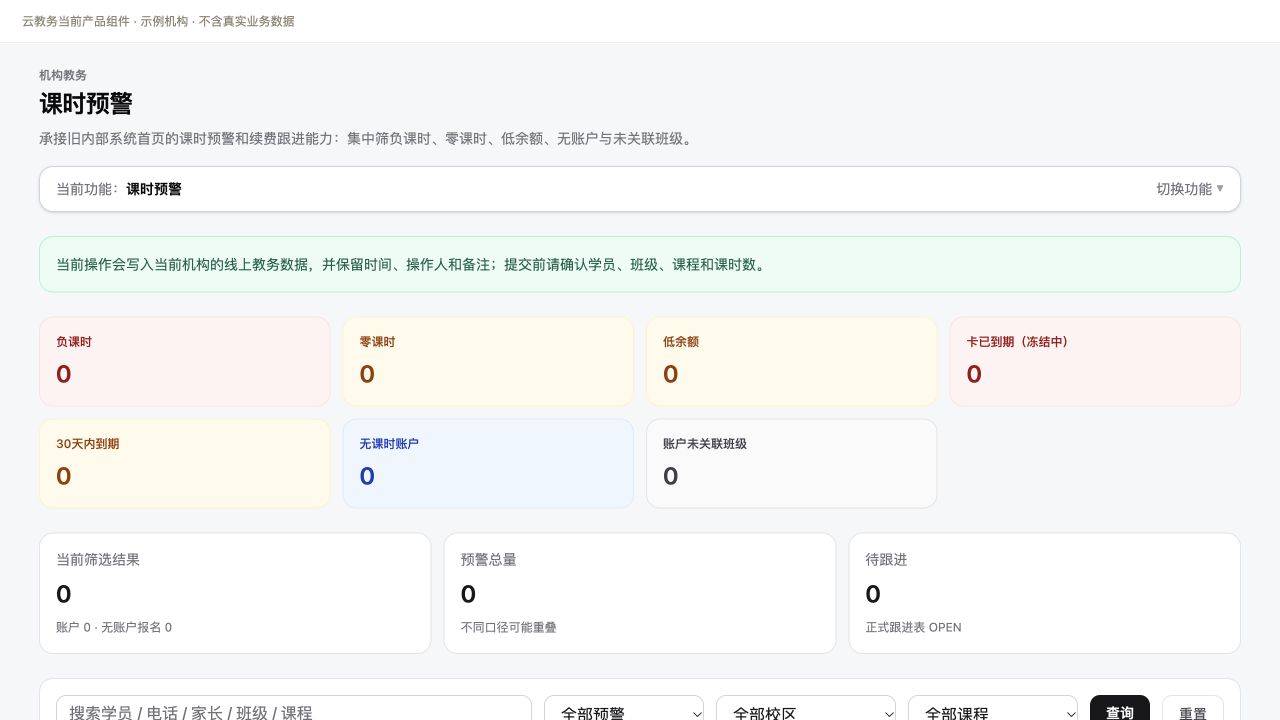Select the 负课时 warning card

click(185, 362)
